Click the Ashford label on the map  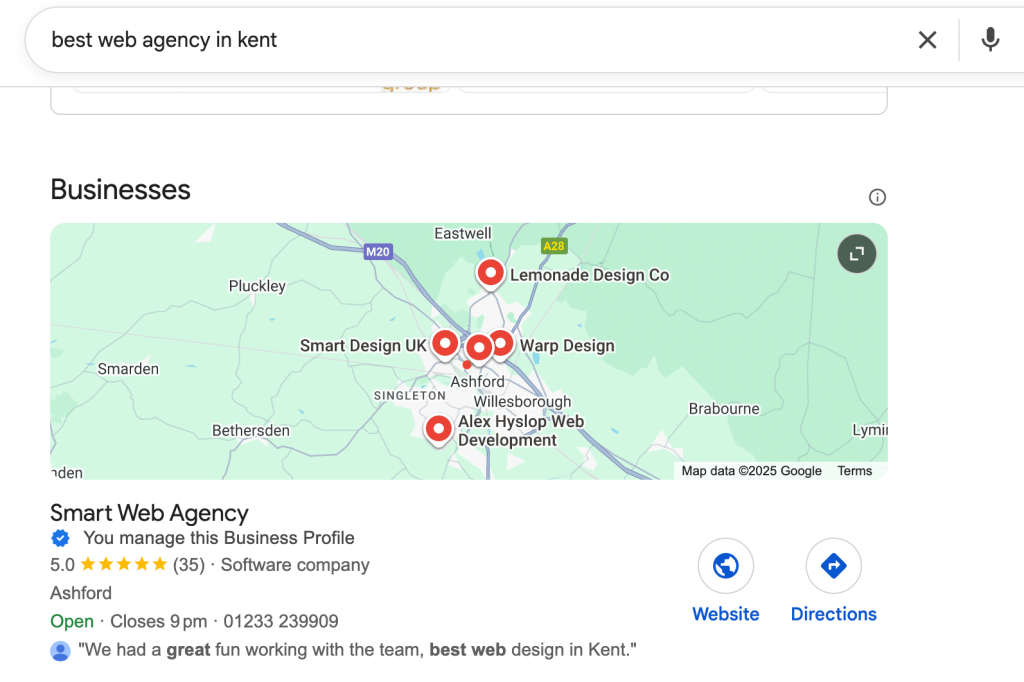click(478, 382)
